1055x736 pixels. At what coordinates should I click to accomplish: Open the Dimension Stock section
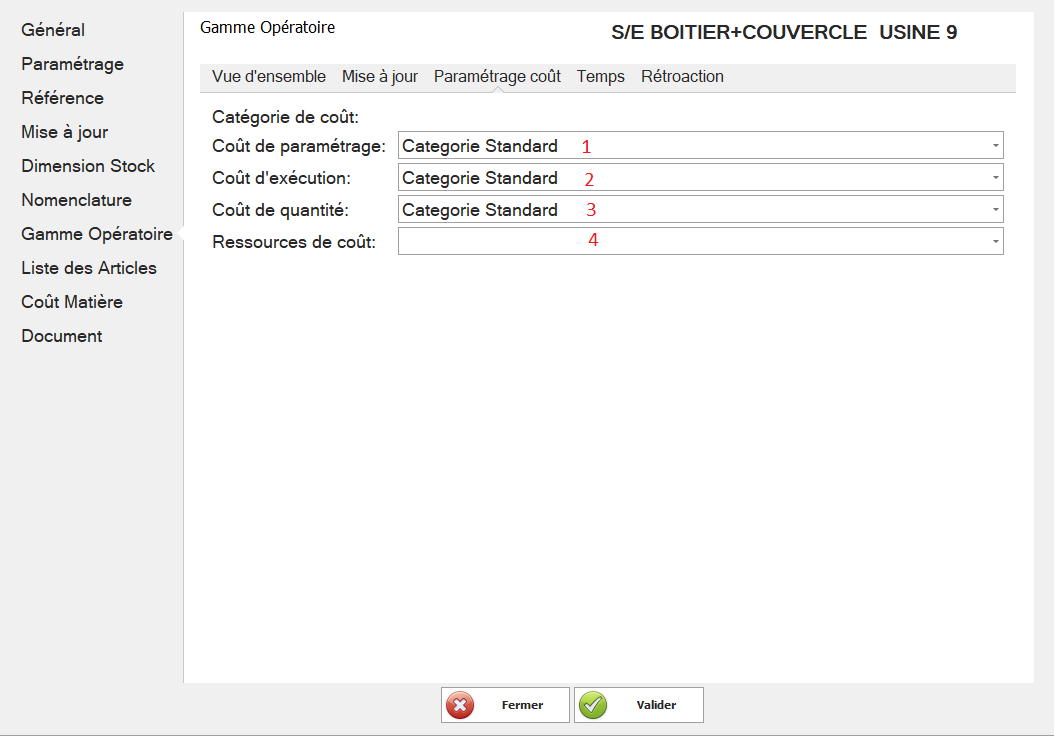88,166
